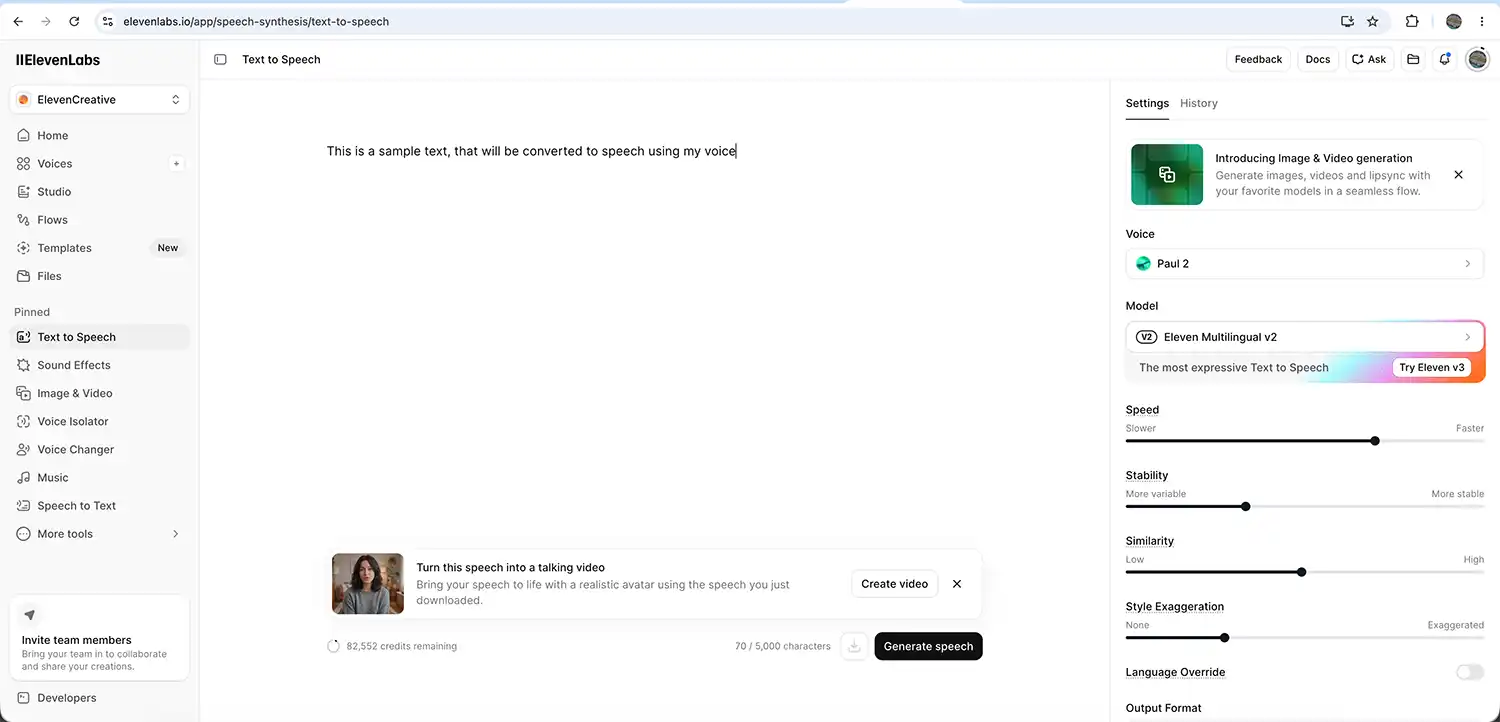Screen dimensions: 1500x722
Task: Switch to the Settings tab
Action: (x=1147, y=103)
